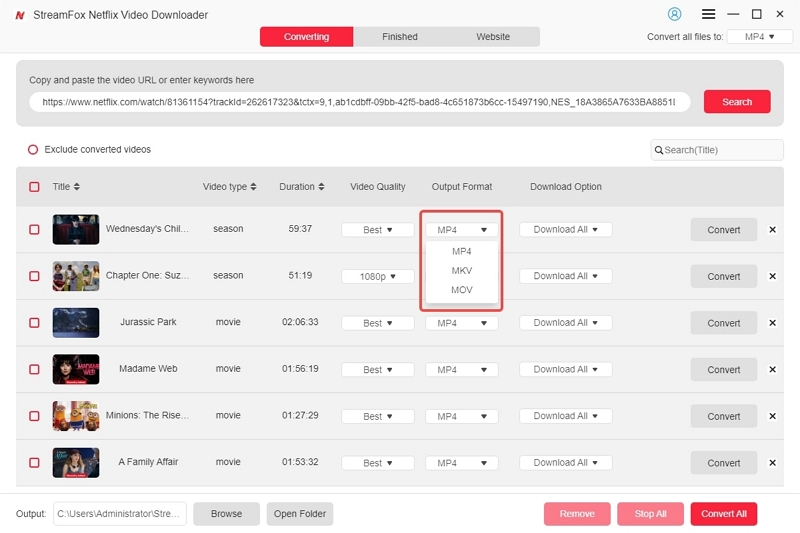Toggle the select-all checkbox in header
This screenshot has height=533, width=800.
pyautogui.click(x=34, y=187)
